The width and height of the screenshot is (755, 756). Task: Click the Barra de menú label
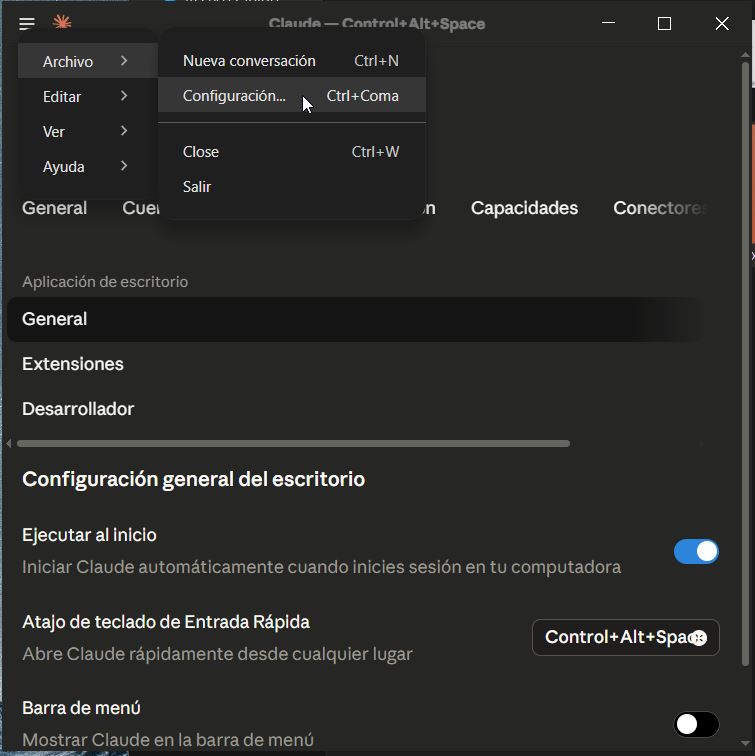pyautogui.click(x=81, y=708)
